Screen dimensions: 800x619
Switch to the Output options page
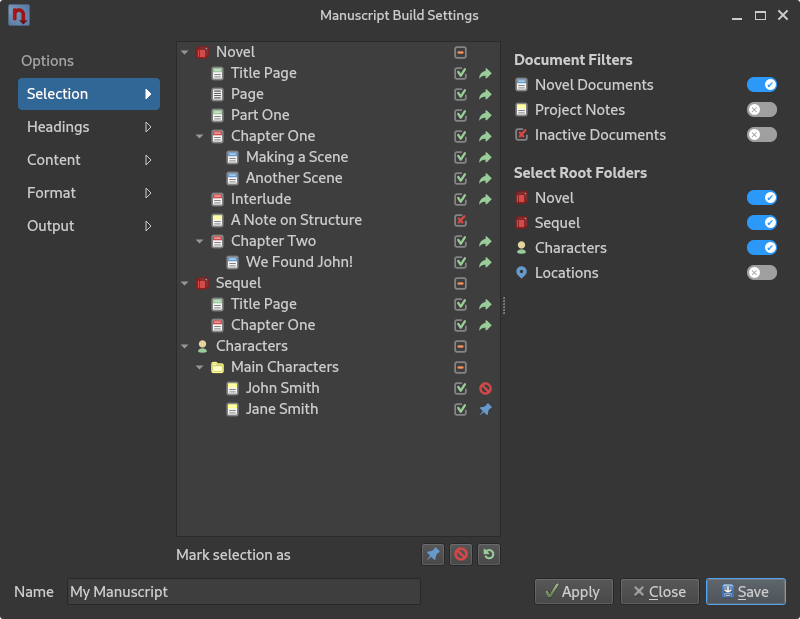(89, 226)
